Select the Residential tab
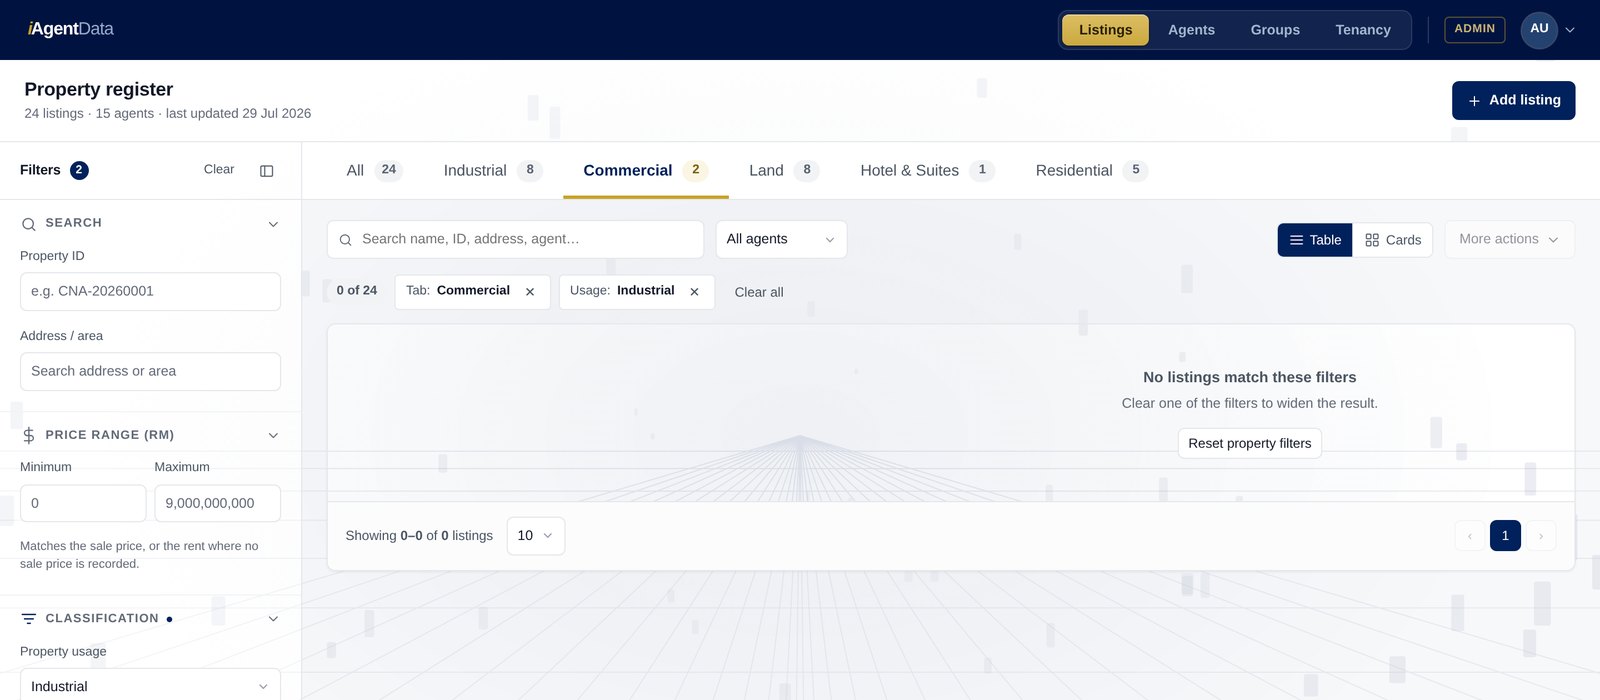 [1092, 171]
